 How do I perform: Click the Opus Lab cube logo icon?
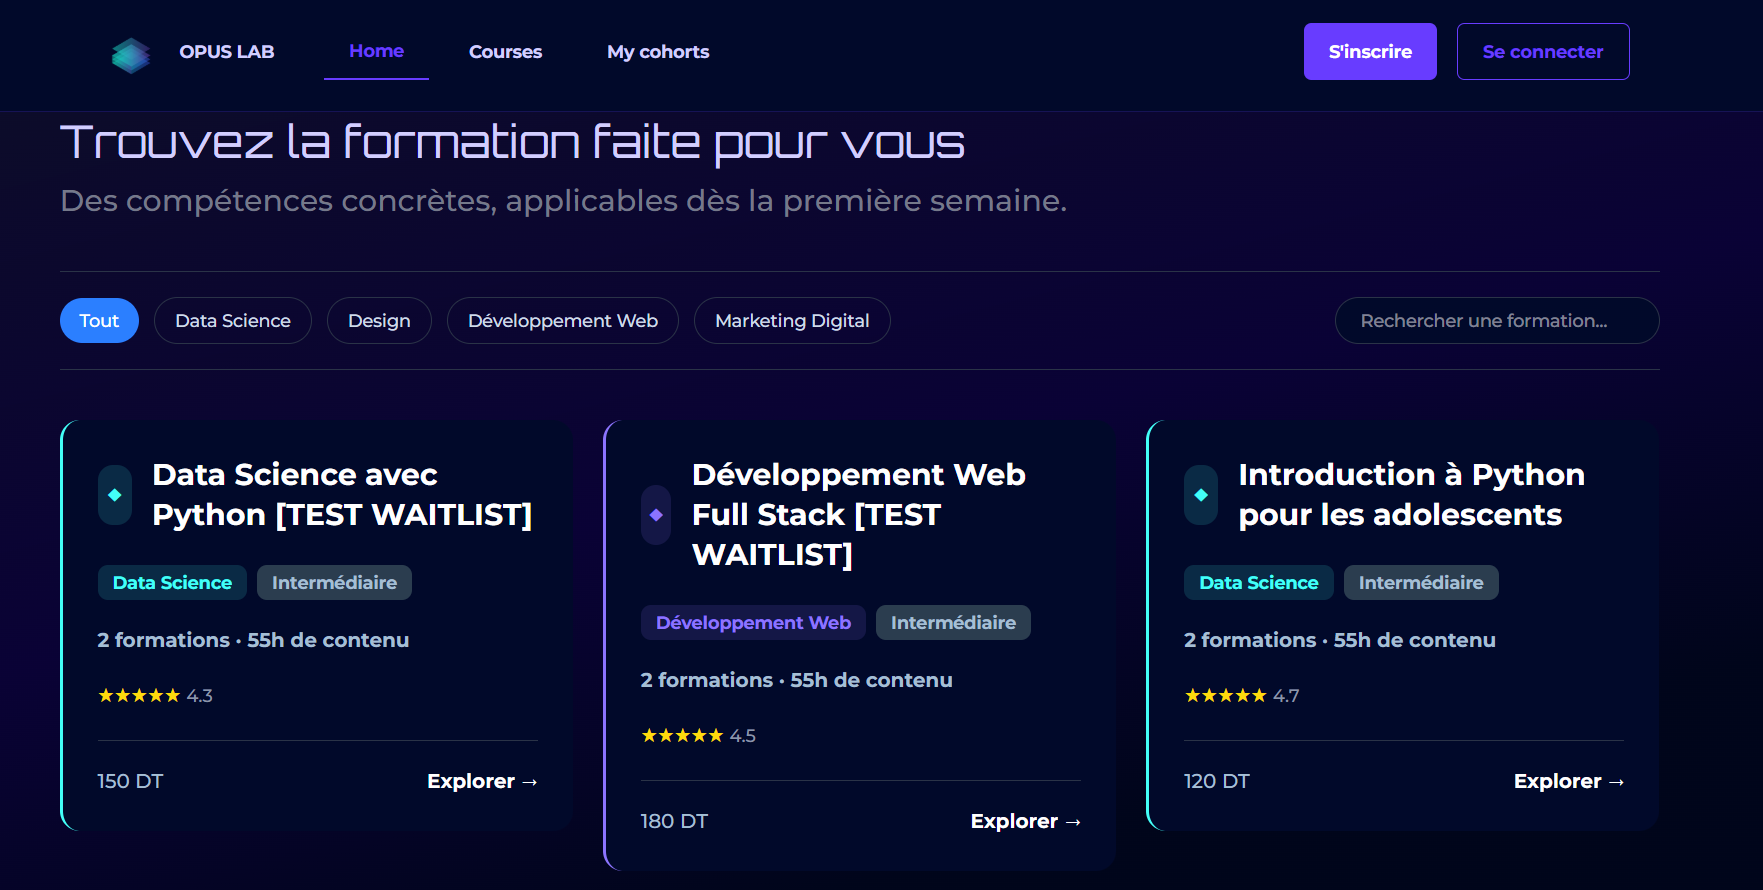point(131,55)
